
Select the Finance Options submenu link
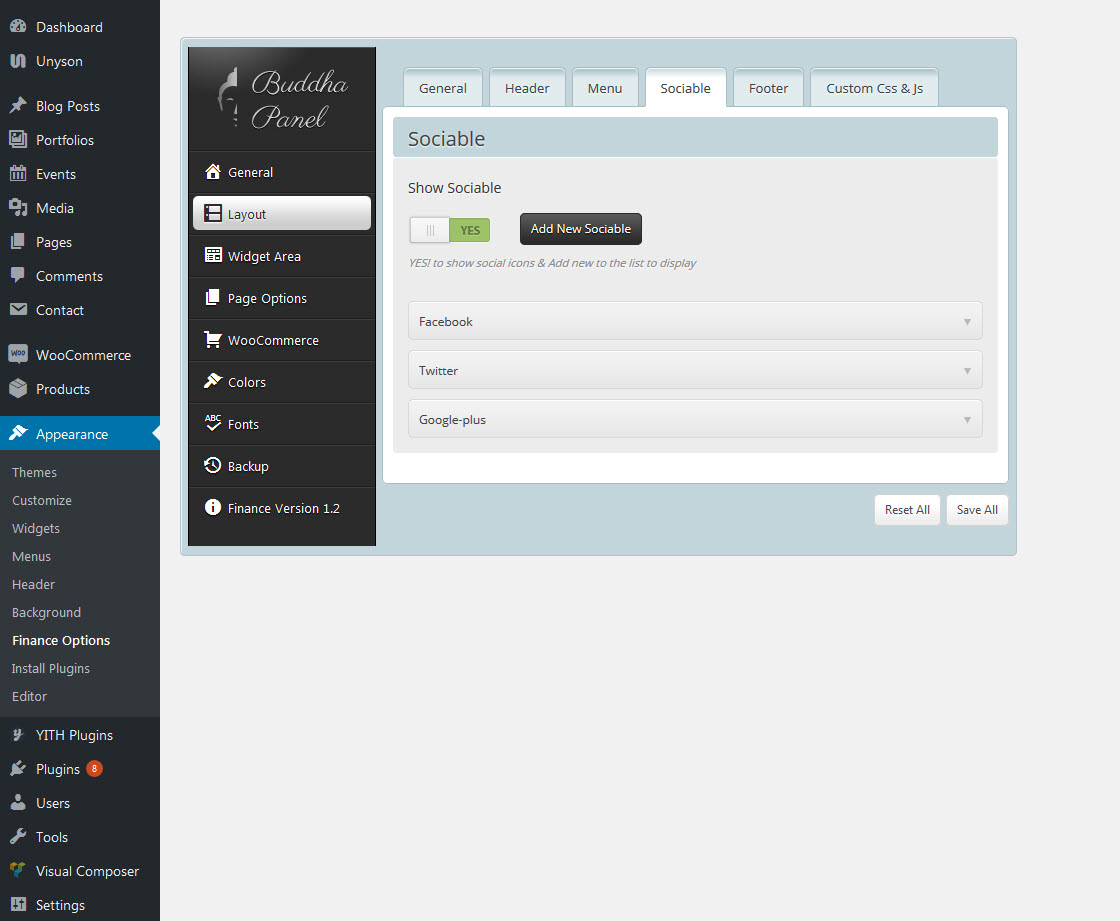pos(61,640)
